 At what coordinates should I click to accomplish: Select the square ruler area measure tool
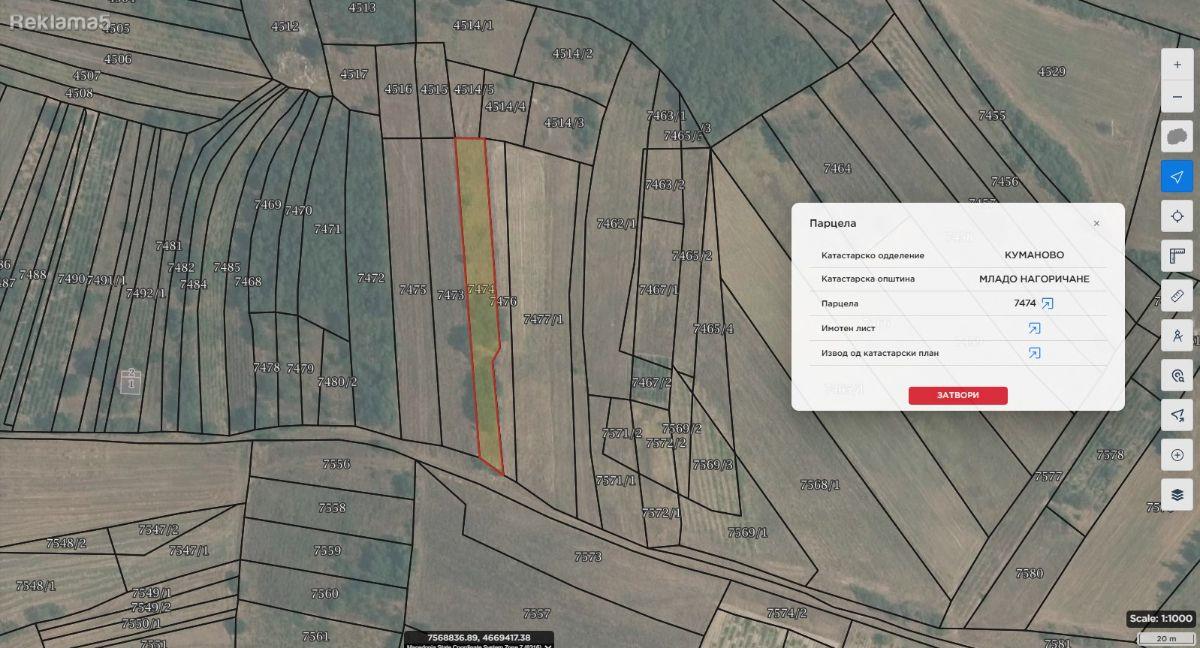[x=1177, y=256]
